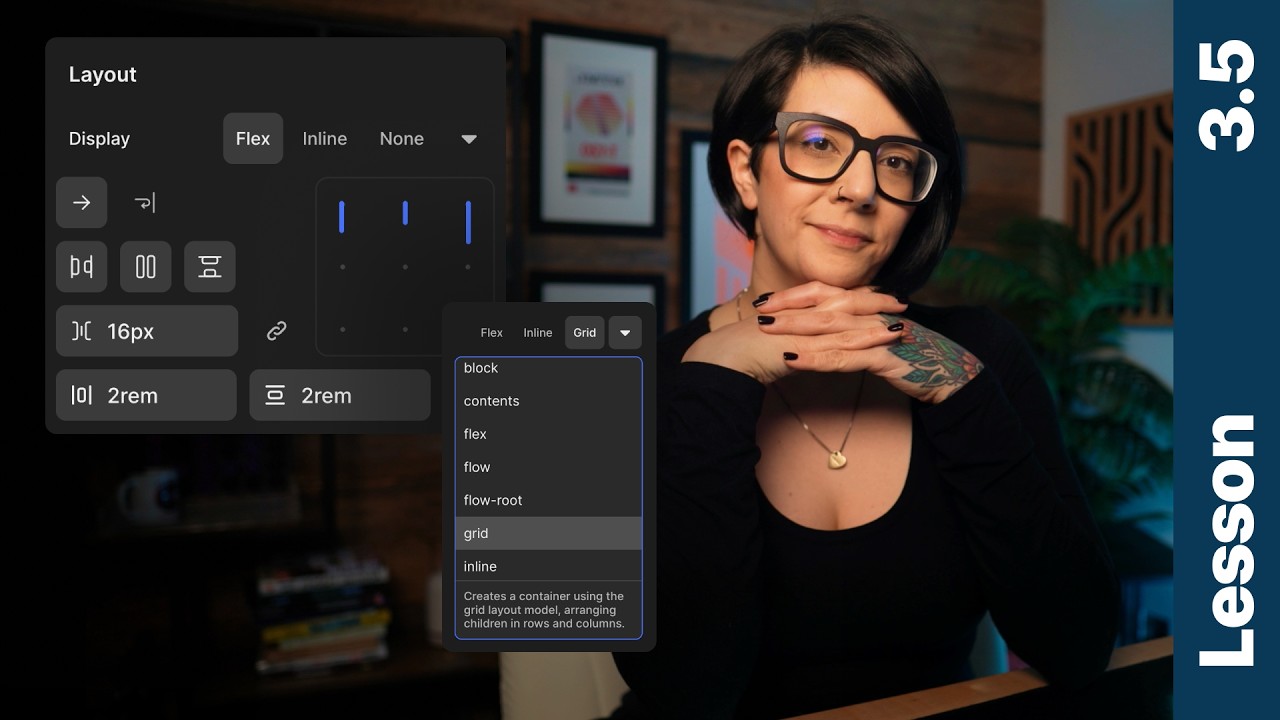This screenshot has height=720, width=1280.
Task: Select the horizontal padding icon beside 2rem
Action: coord(83,395)
